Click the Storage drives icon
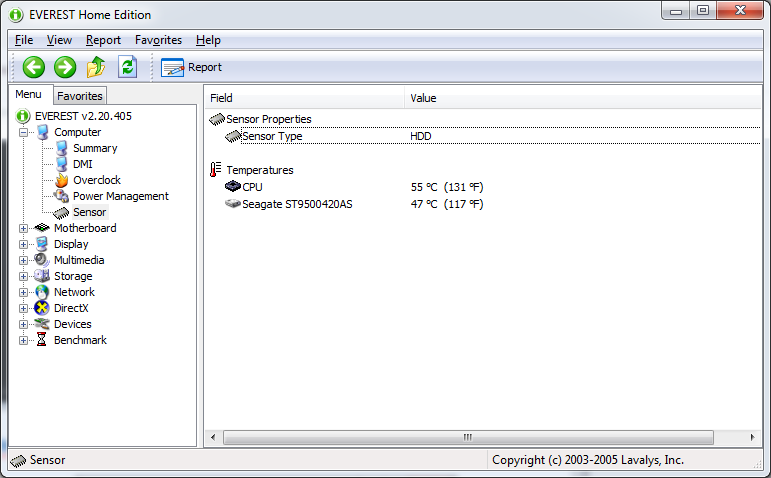 coord(42,276)
